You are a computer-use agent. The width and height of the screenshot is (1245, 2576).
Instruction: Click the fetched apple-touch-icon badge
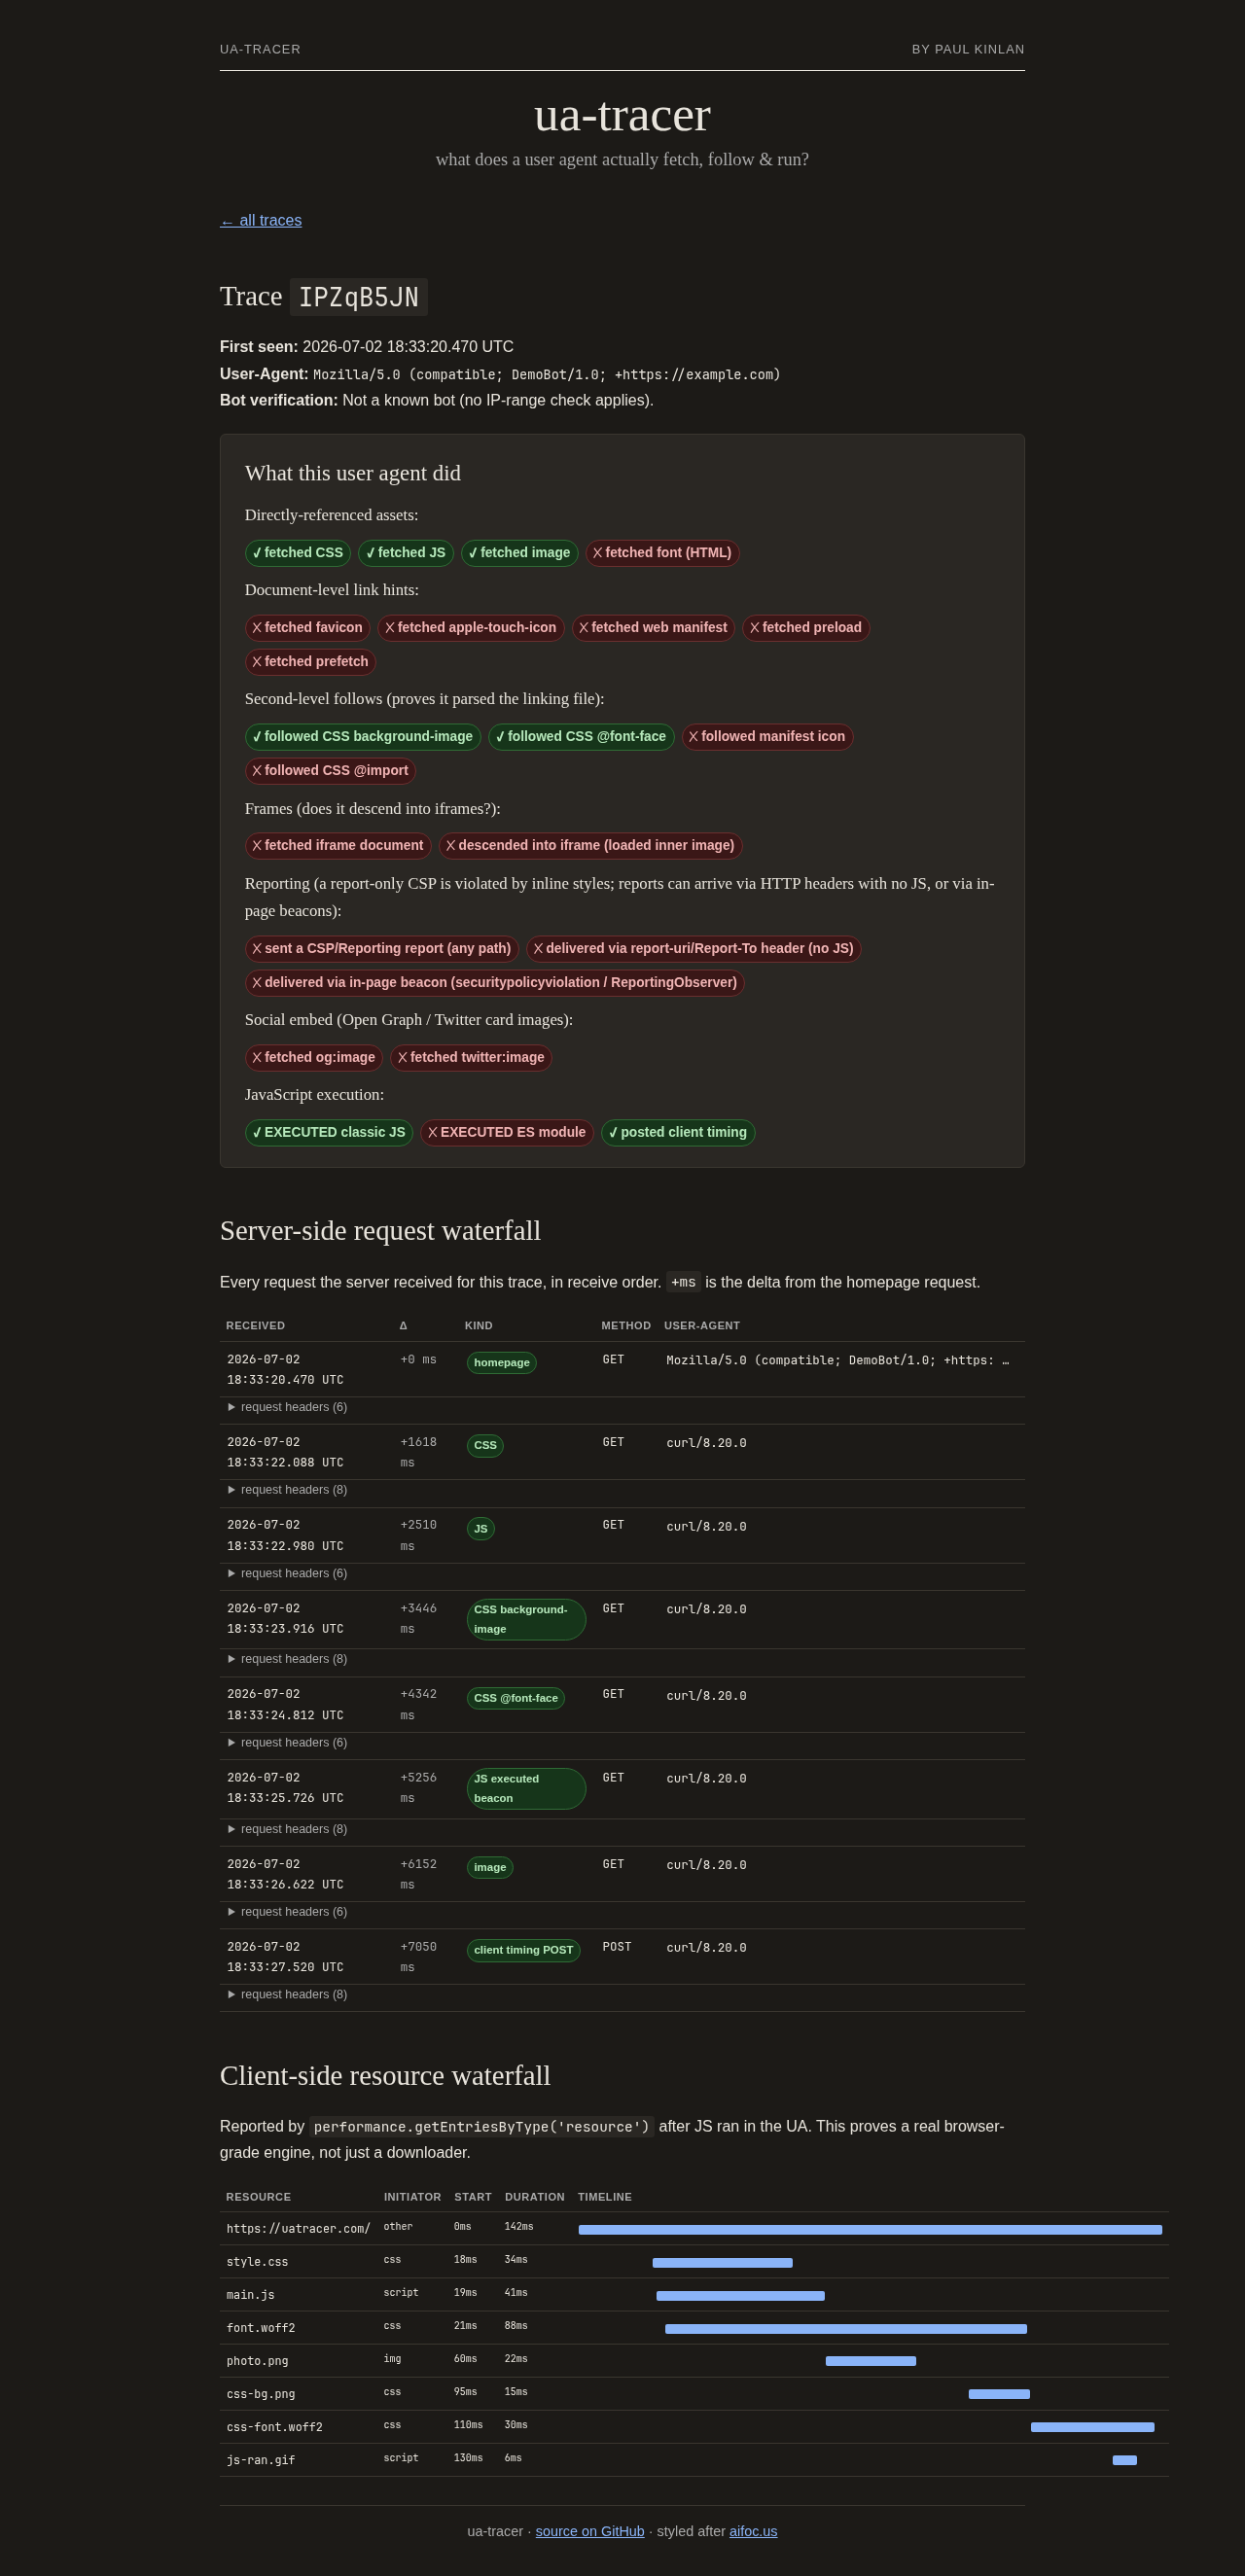471,628
